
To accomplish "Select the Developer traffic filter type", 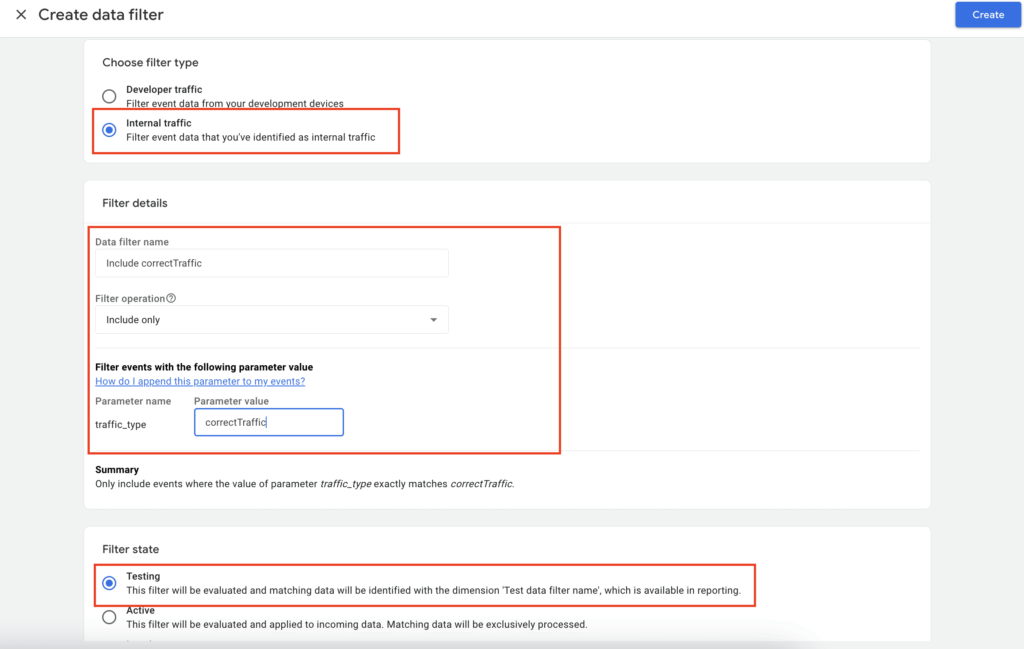I will [109, 96].
